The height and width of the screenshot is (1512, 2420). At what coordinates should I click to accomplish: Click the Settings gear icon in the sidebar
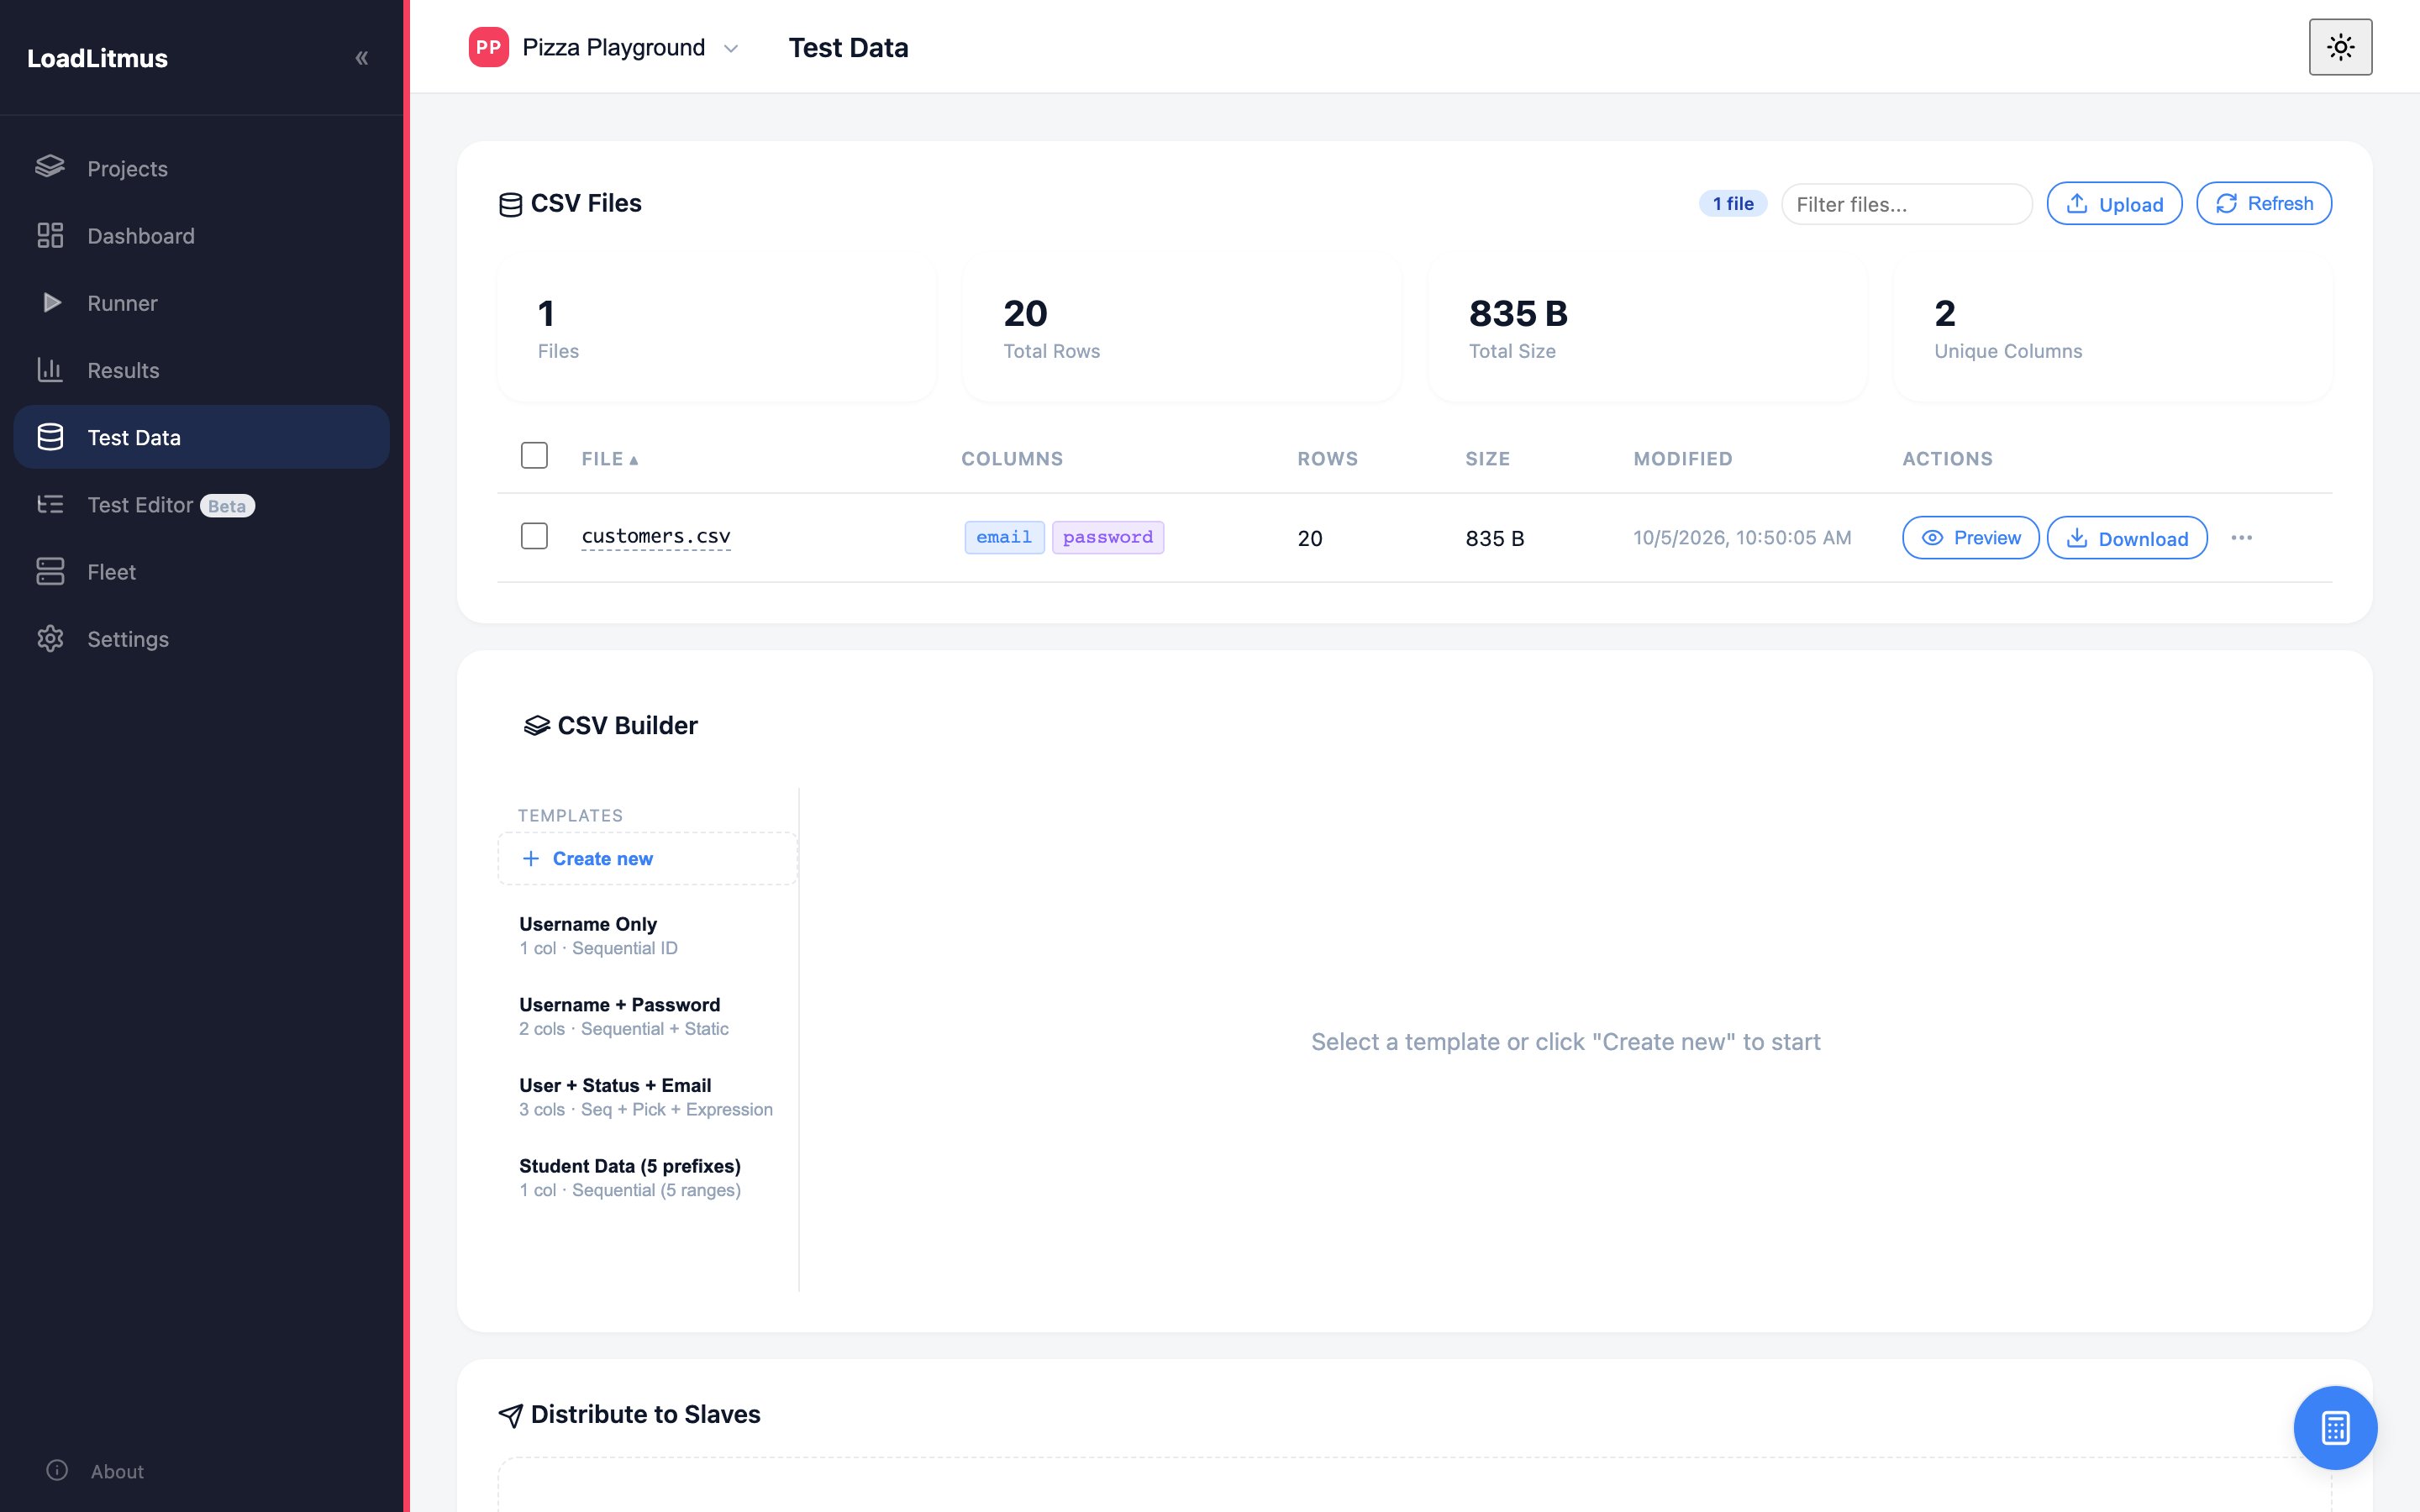point(50,638)
